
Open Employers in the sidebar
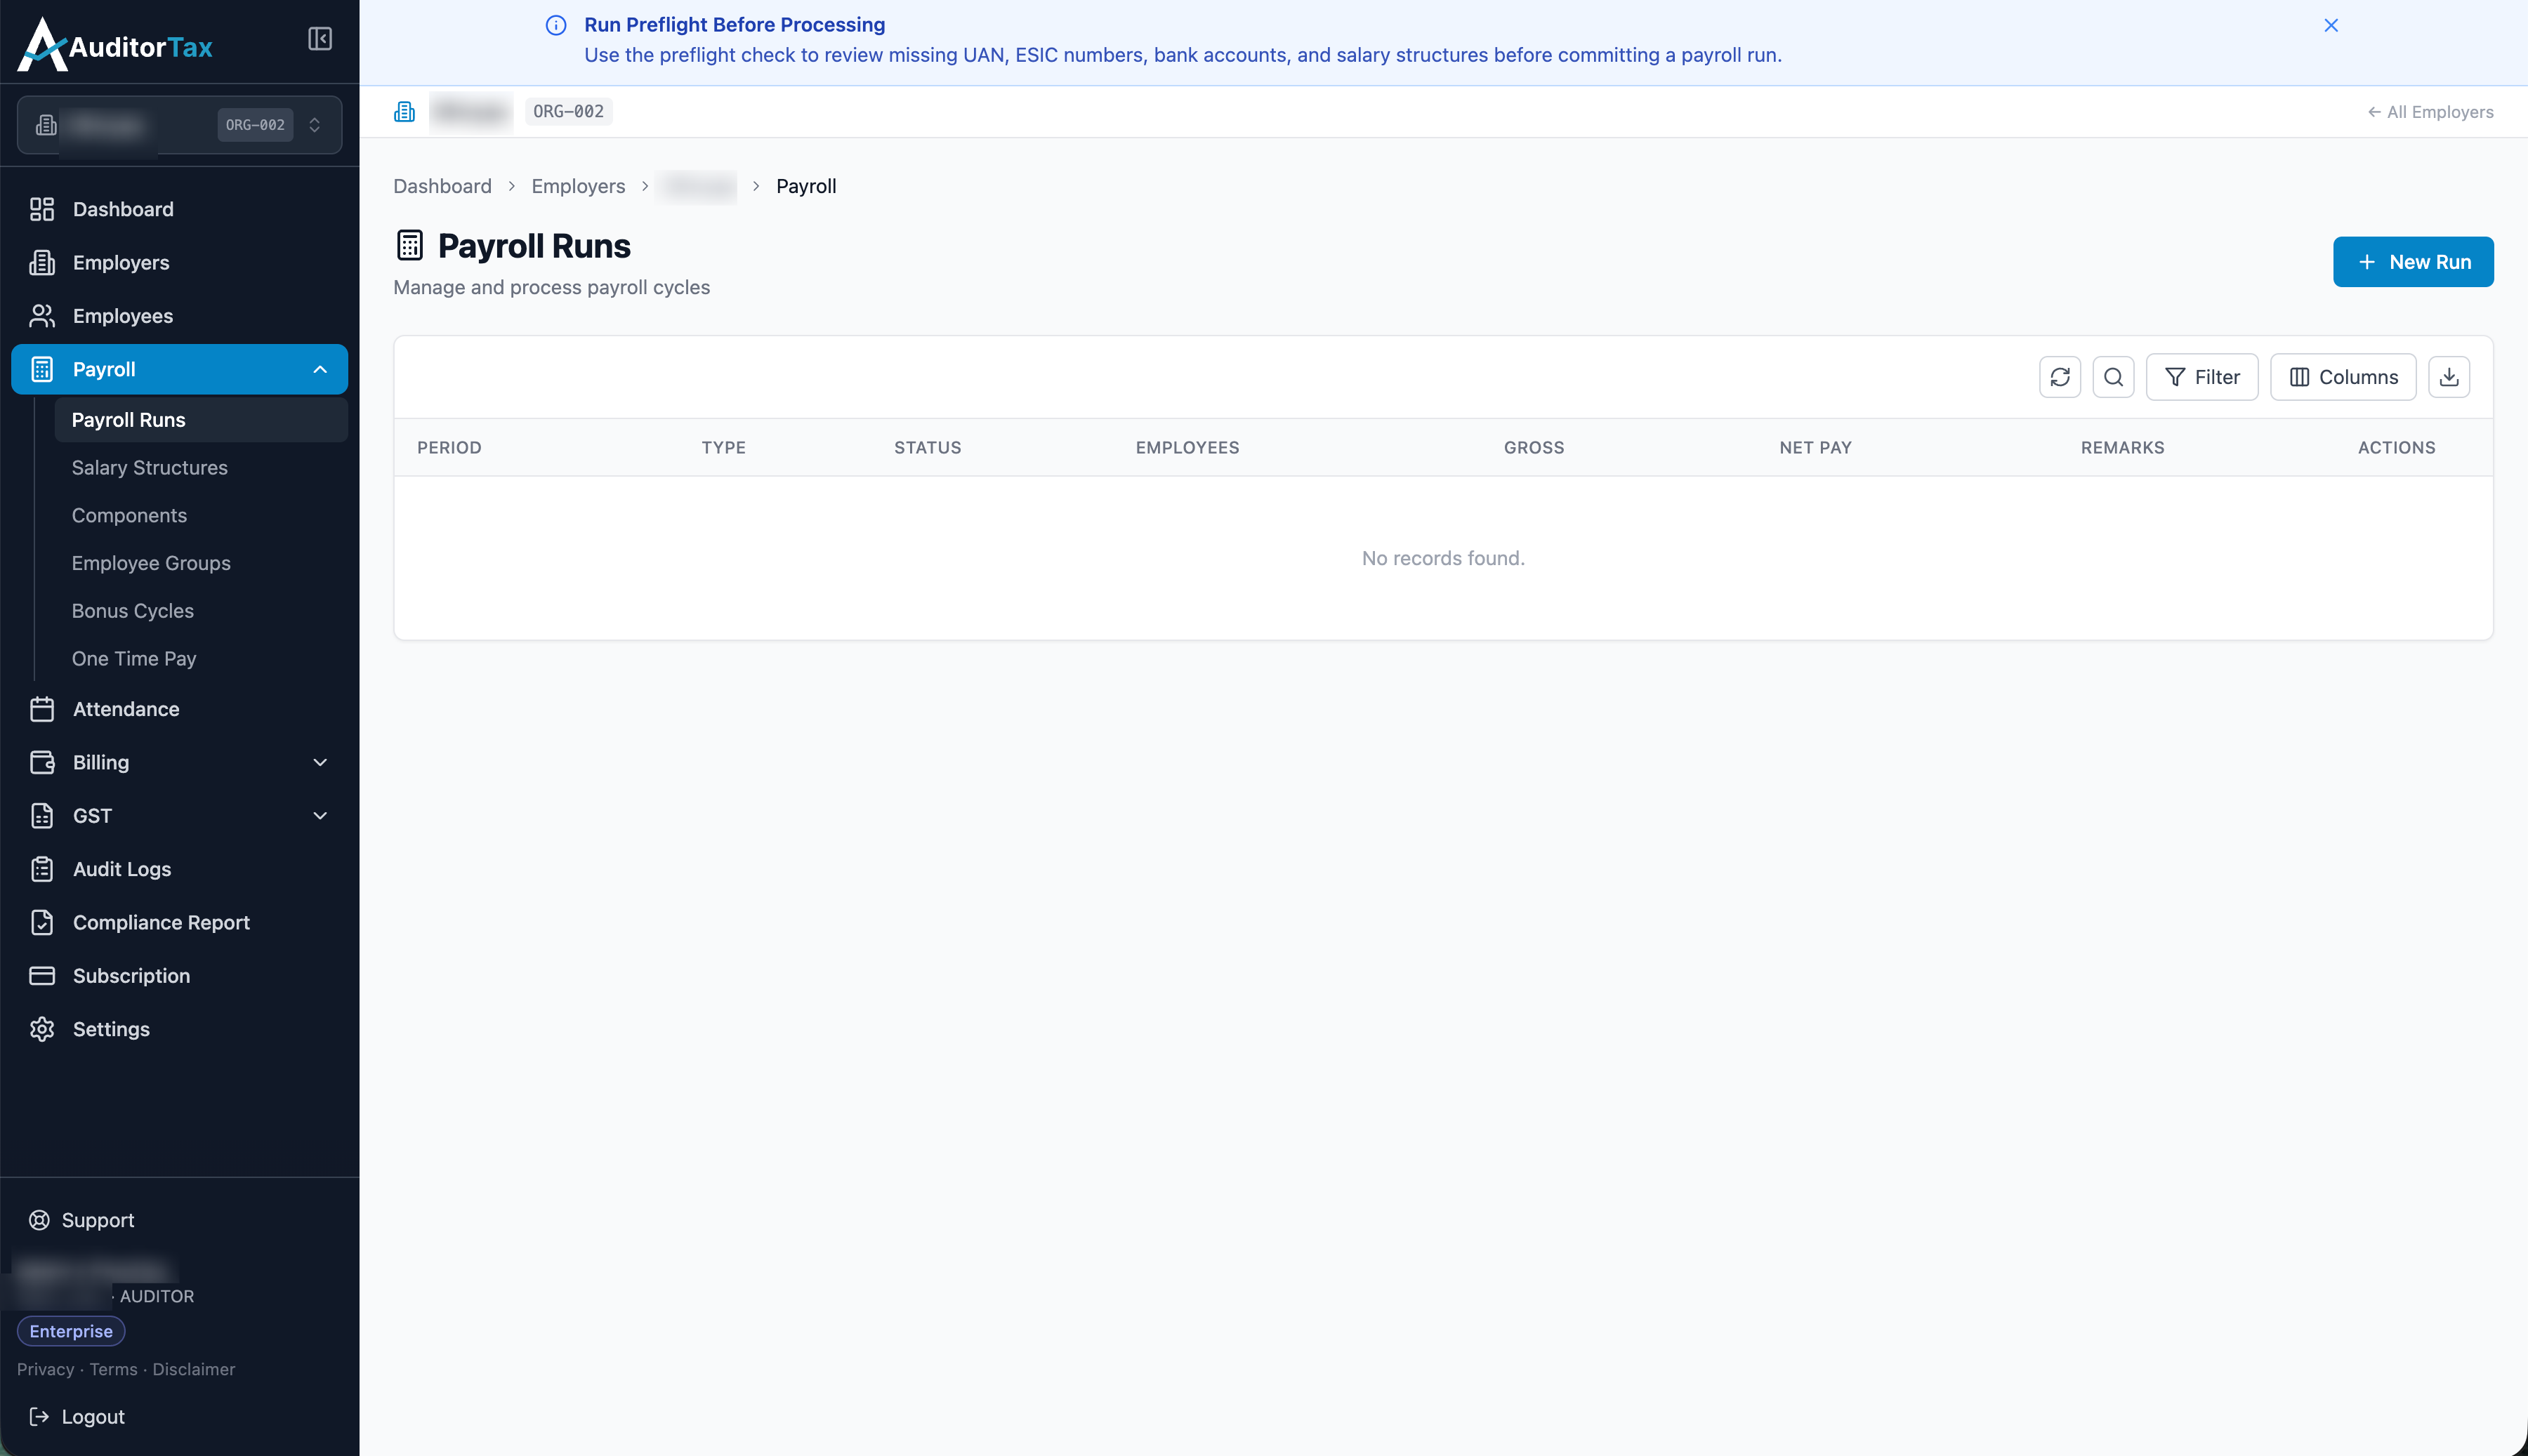(x=180, y=262)
